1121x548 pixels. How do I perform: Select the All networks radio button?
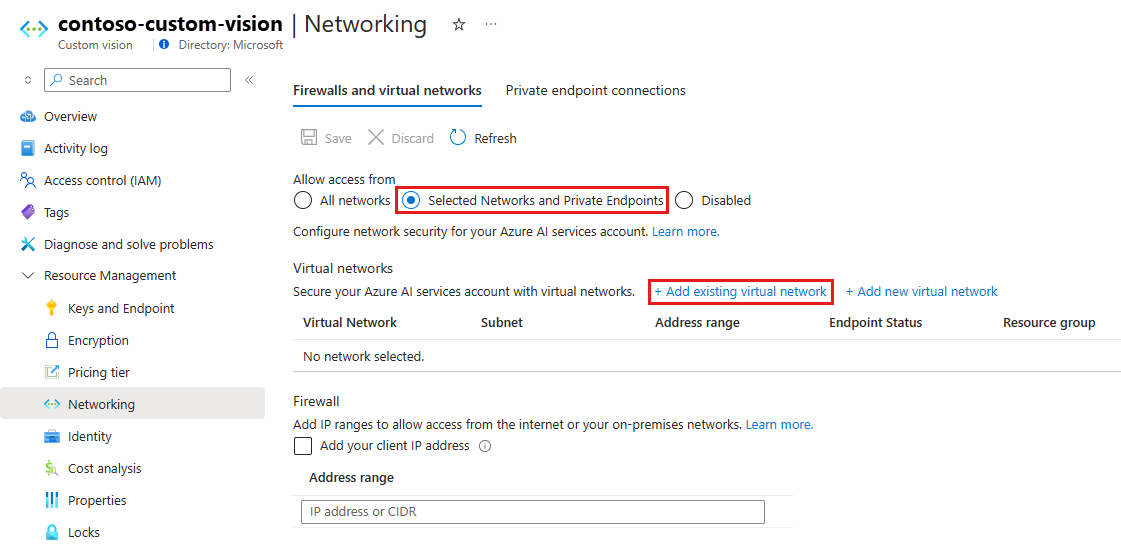303,200
